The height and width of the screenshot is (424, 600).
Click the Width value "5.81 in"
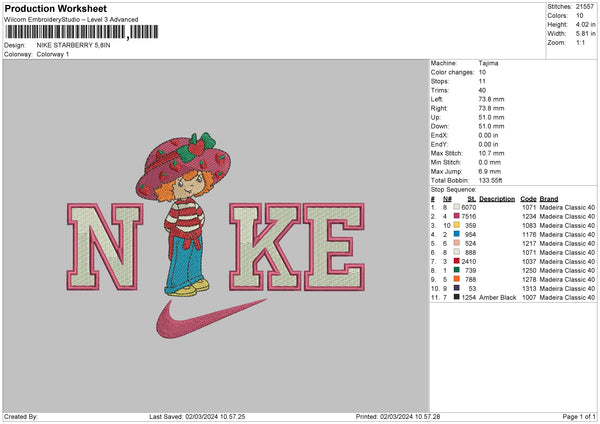(585, 34)
